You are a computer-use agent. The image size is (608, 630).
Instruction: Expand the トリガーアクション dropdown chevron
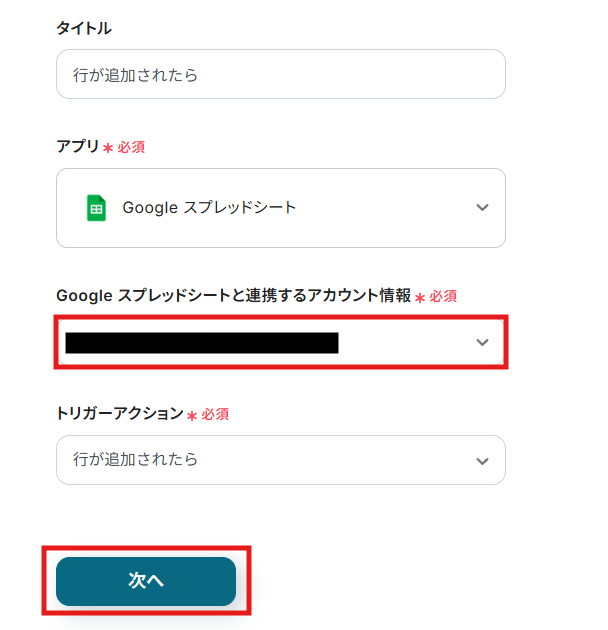point(482,461)
